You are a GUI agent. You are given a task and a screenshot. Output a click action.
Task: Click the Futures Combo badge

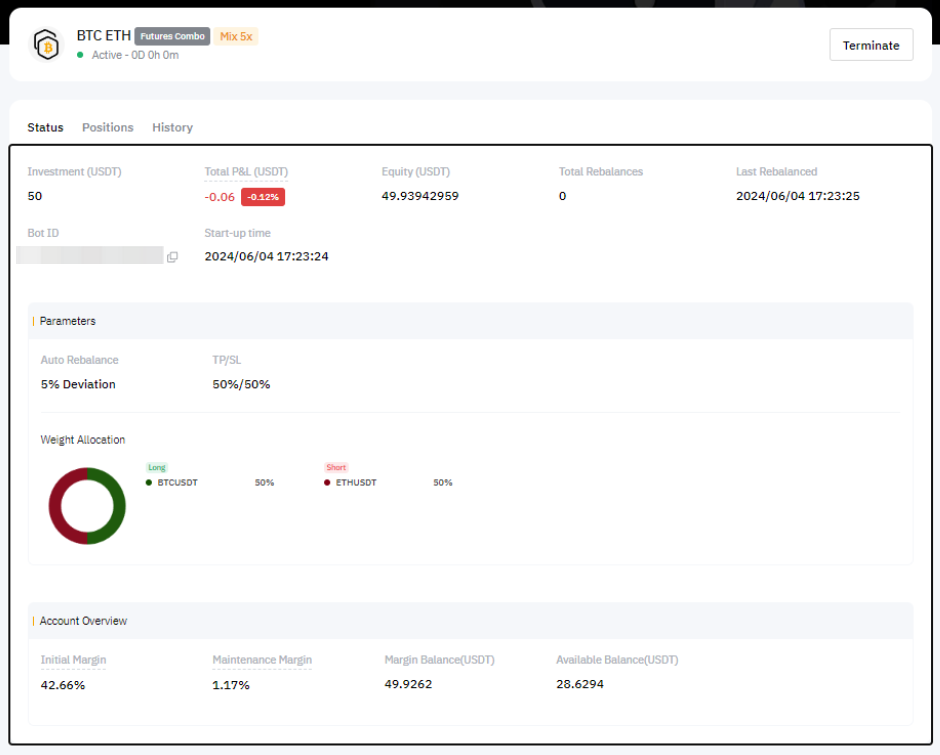point(172,36)
